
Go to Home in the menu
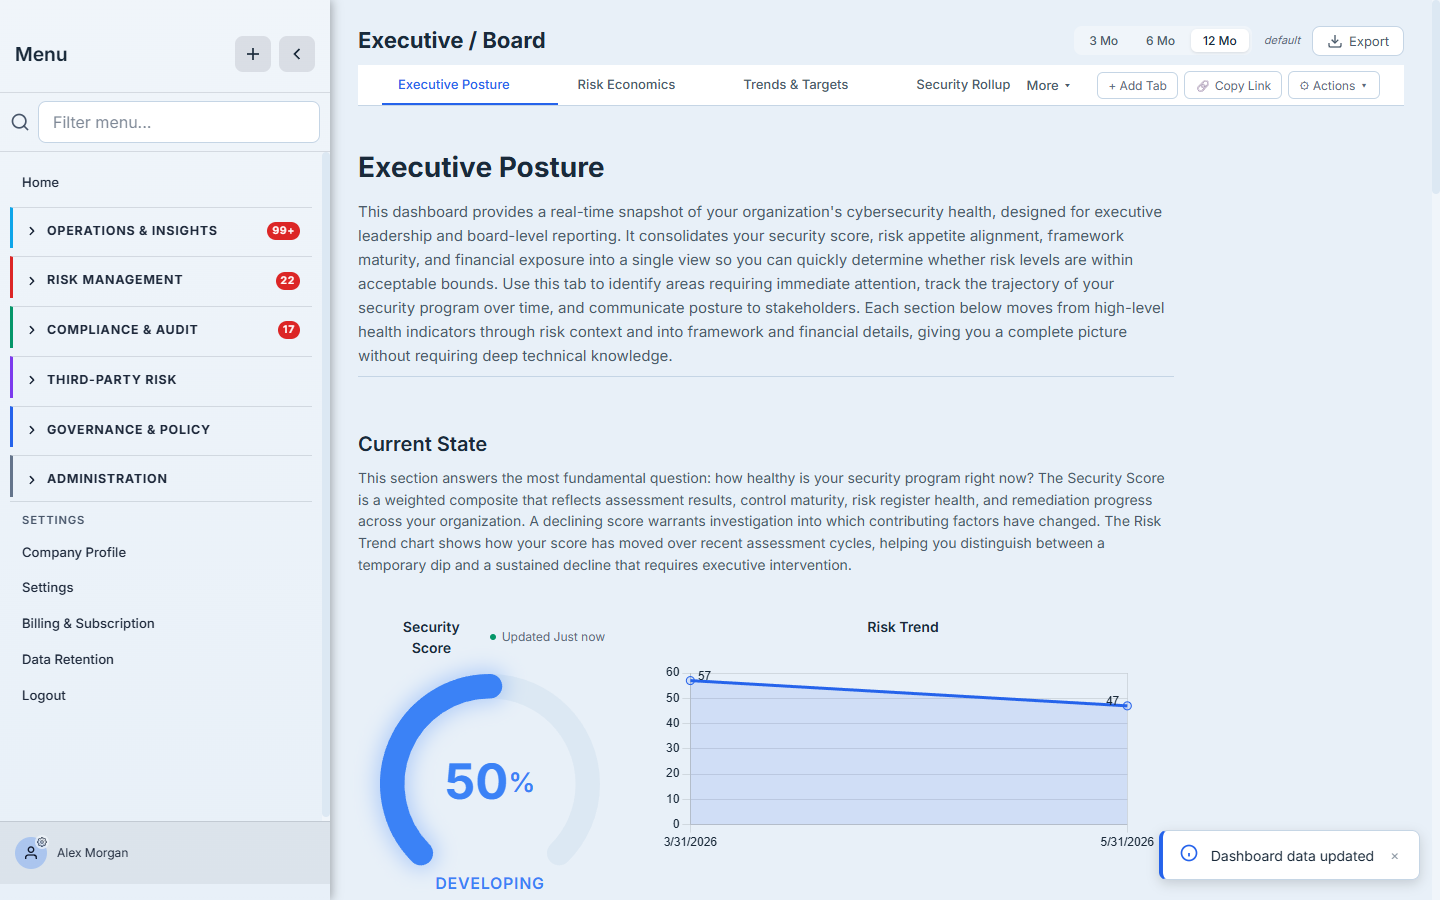[x=41, y=182]
